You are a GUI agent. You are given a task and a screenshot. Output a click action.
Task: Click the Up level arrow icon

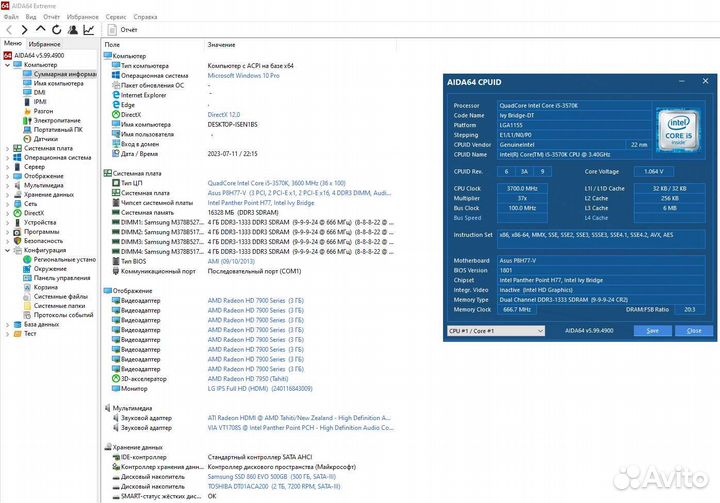pos(39,30)
